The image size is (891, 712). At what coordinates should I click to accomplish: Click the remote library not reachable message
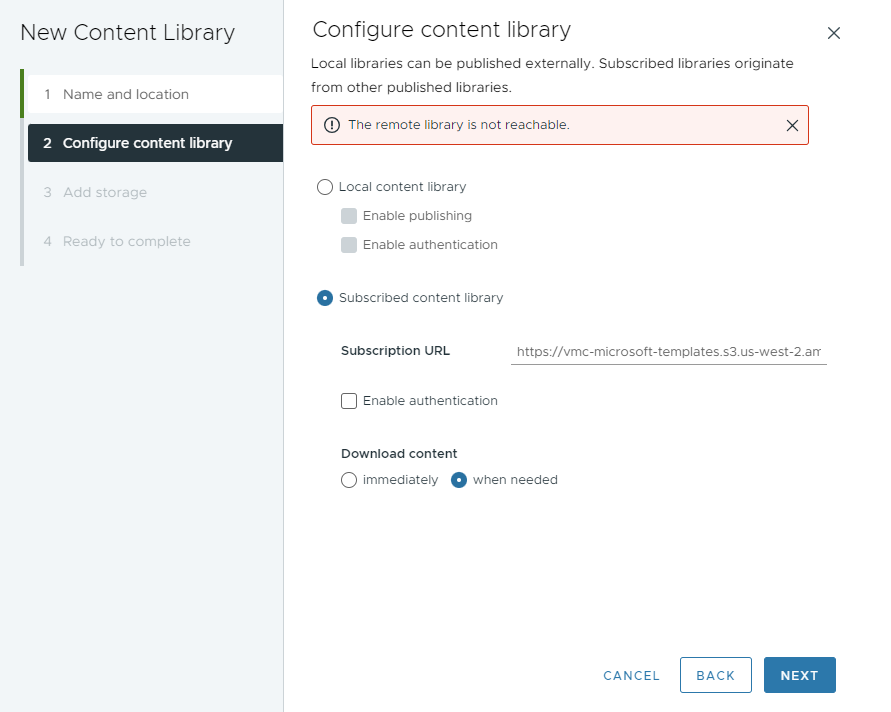[x=459, y=125]
